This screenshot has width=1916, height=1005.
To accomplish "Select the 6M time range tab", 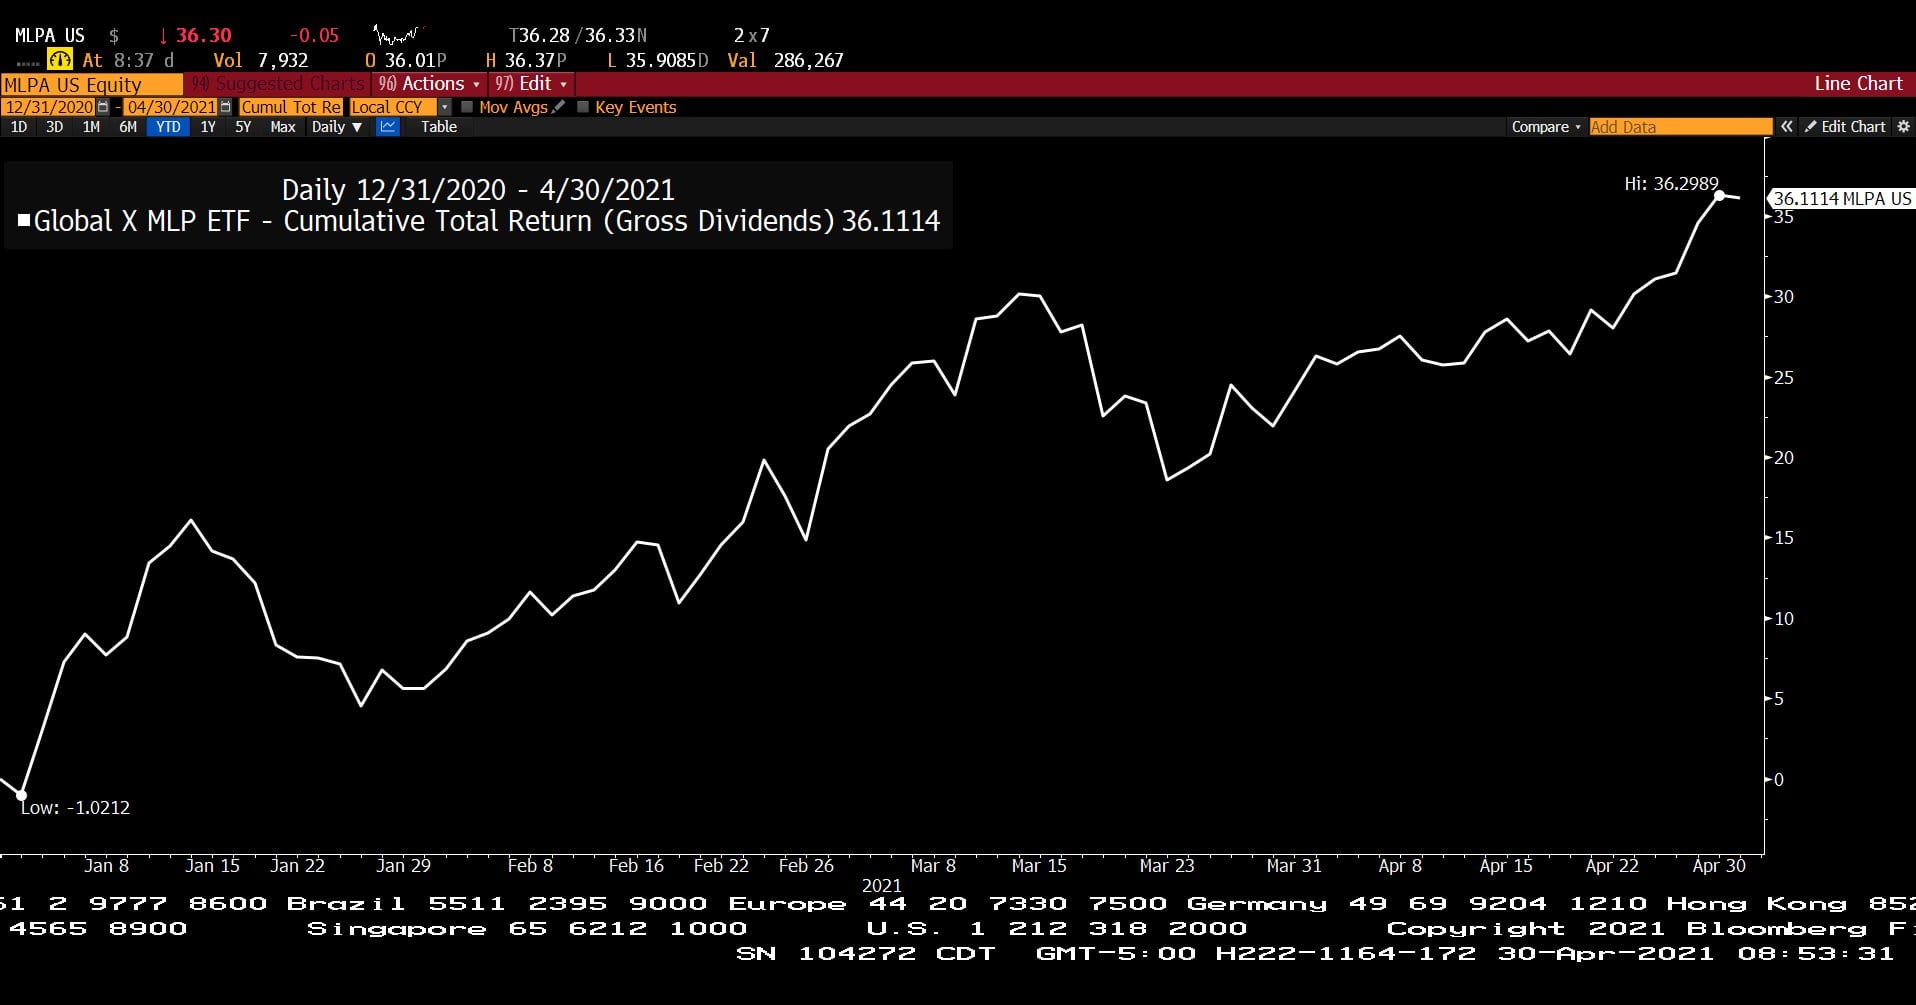I will point(128,127).
